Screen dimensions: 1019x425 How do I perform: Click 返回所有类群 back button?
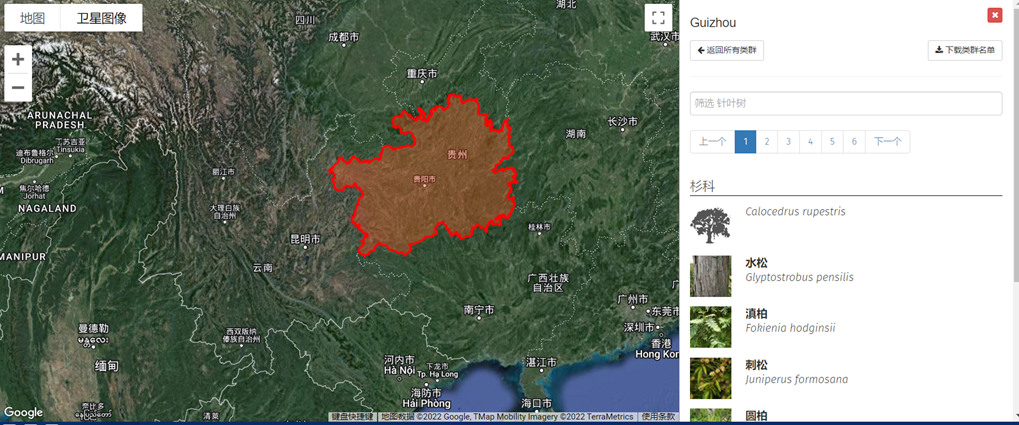click(x=727, y=50)
